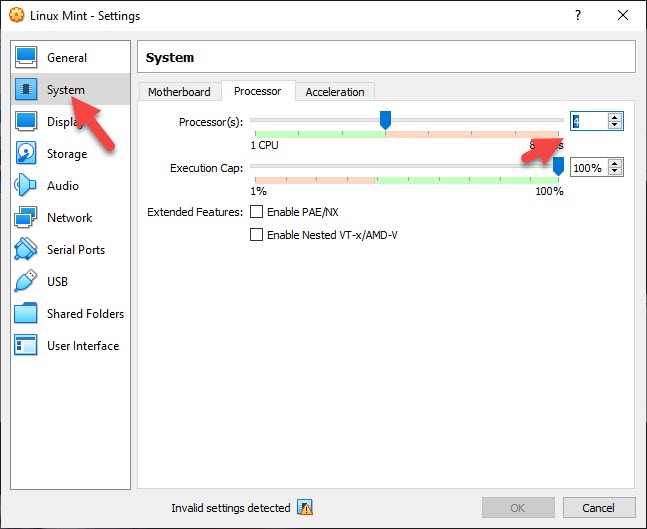This screenshot has width=647, height=529.
Task: Select the User Interface icon
Action: click(x=26, y=346)
